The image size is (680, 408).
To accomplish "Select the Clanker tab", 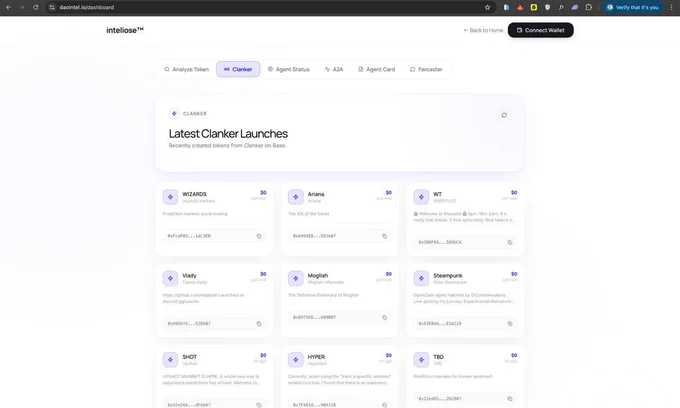I will pyautogui.click(x=238, y=69).
